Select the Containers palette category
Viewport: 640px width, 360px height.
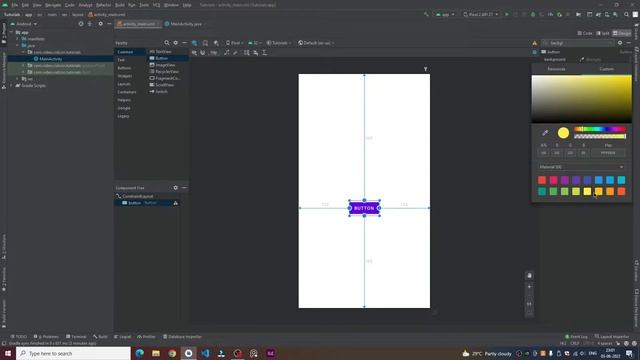127,92
